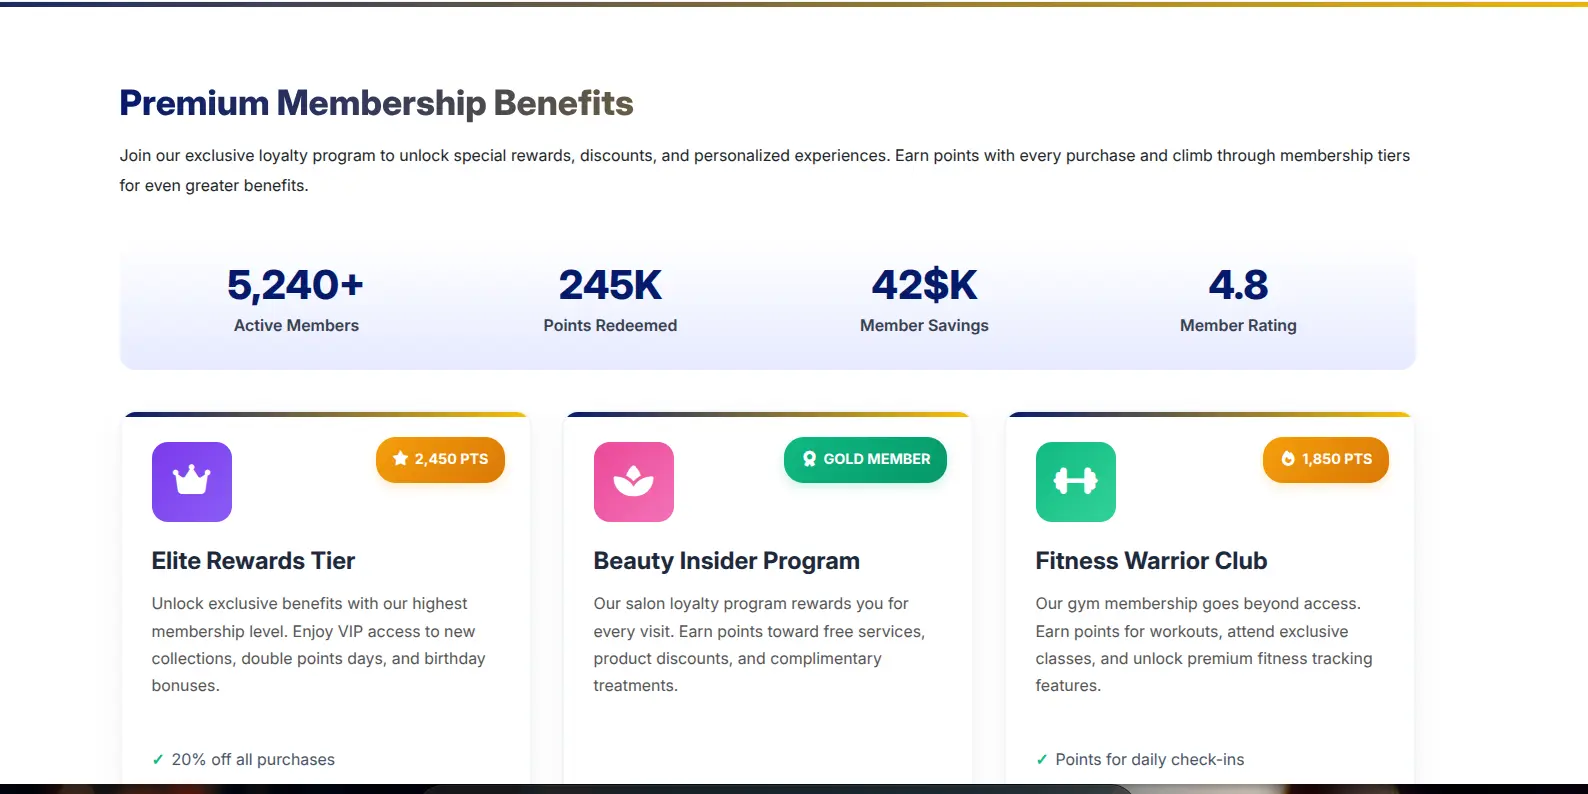
Task: Click the 1,850 PTS badge
Action: coord(1326,460)
